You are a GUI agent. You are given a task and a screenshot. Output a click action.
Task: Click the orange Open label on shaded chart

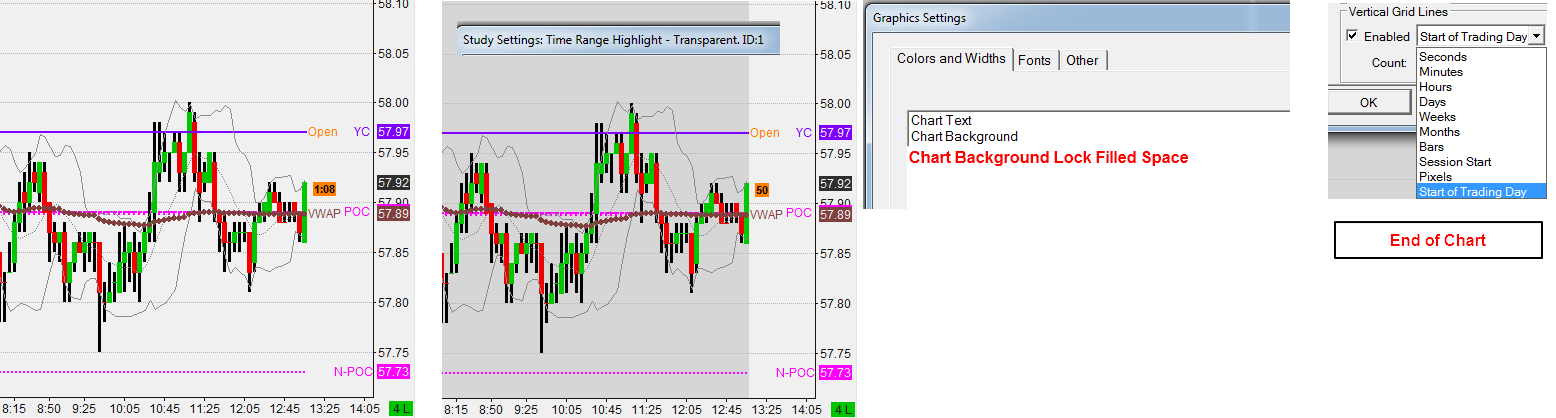click(x=765, y=133)
